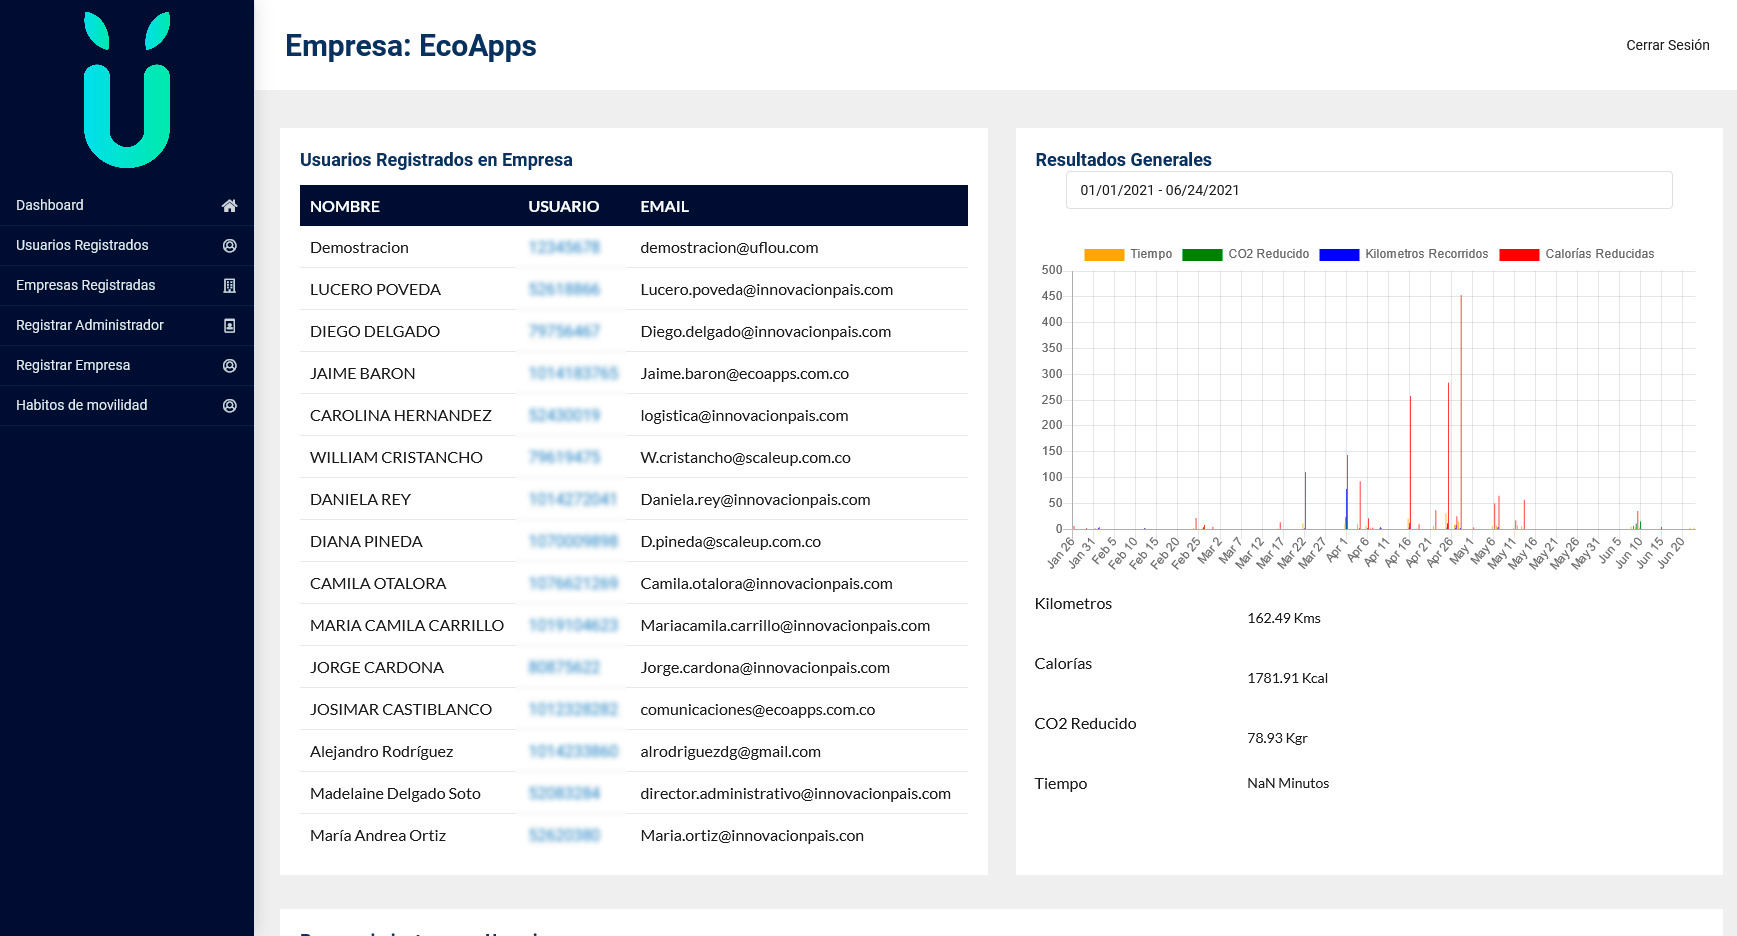Open Usuarios Registrados menu item
This screenshot has height=936, width=1737.
click(127, 245)
